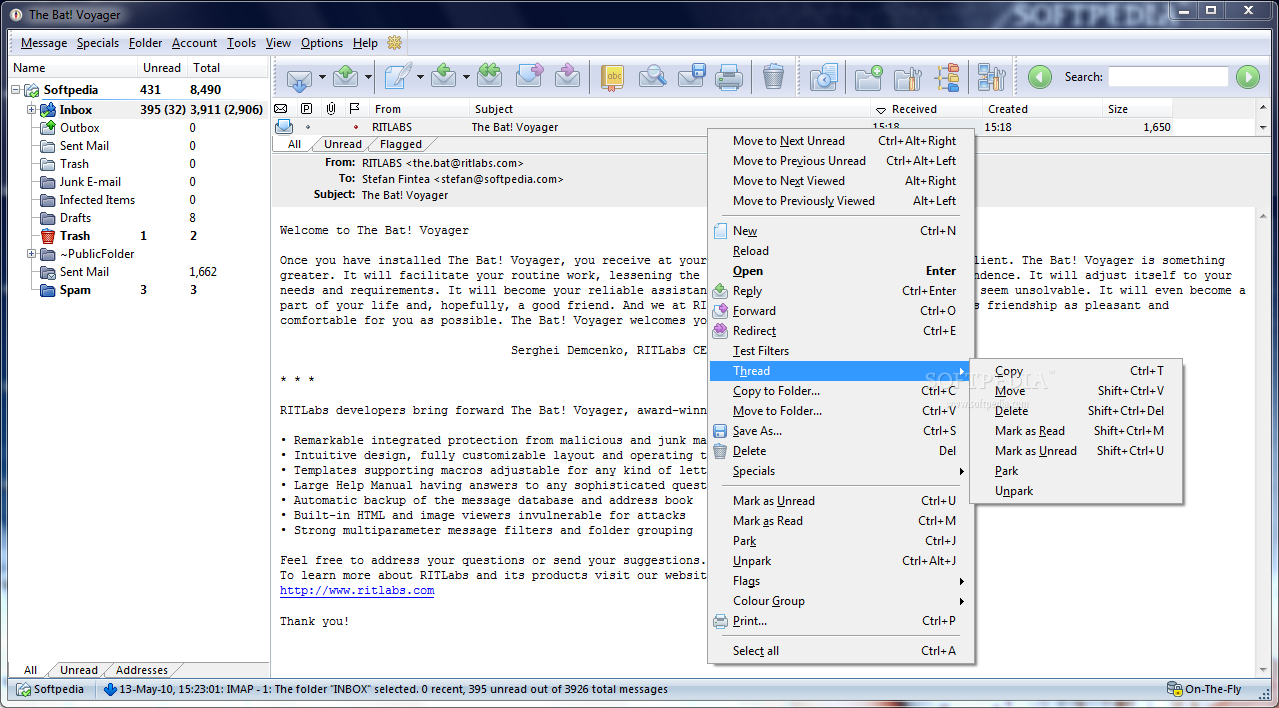Open the Specials menu in menu bar
This screenshot has height=708, width=1279.
(98, 43)
